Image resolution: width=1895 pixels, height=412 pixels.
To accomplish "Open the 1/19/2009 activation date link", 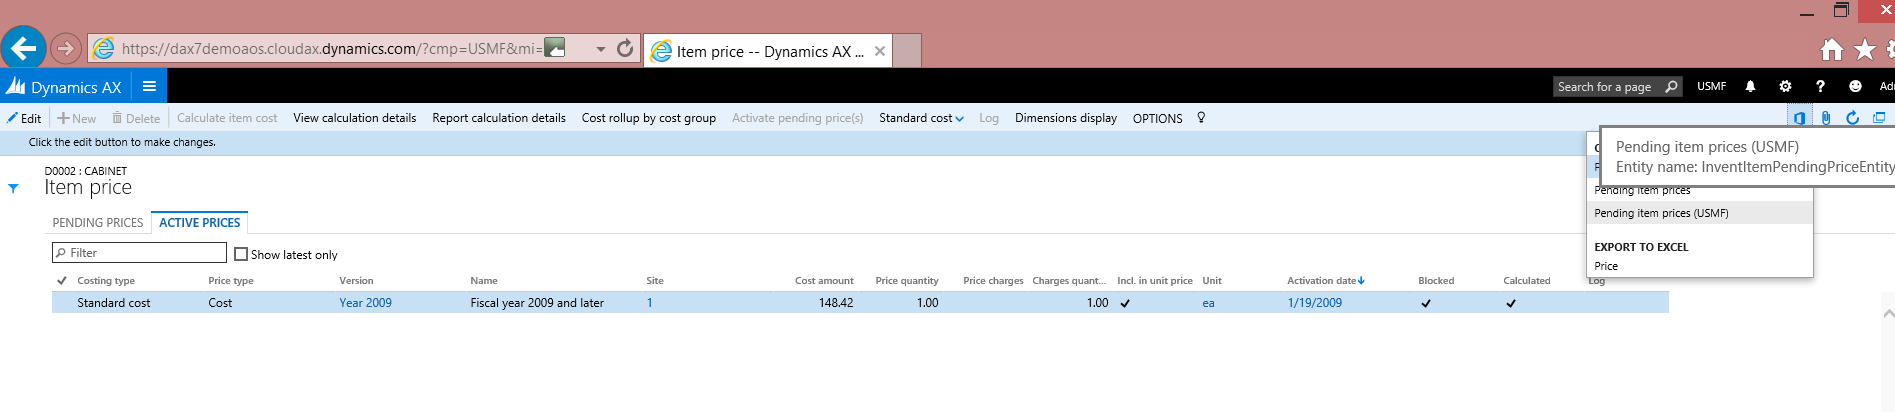I will click(1314, 303).
